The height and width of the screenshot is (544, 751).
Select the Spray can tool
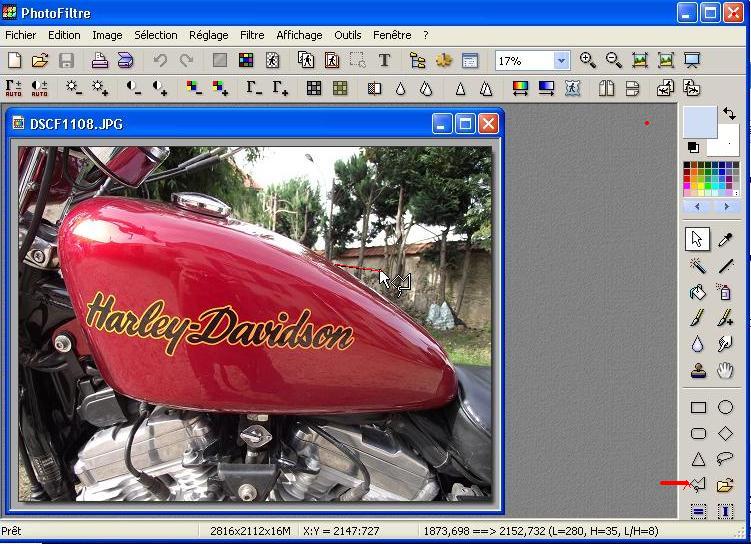coord(724,291)
